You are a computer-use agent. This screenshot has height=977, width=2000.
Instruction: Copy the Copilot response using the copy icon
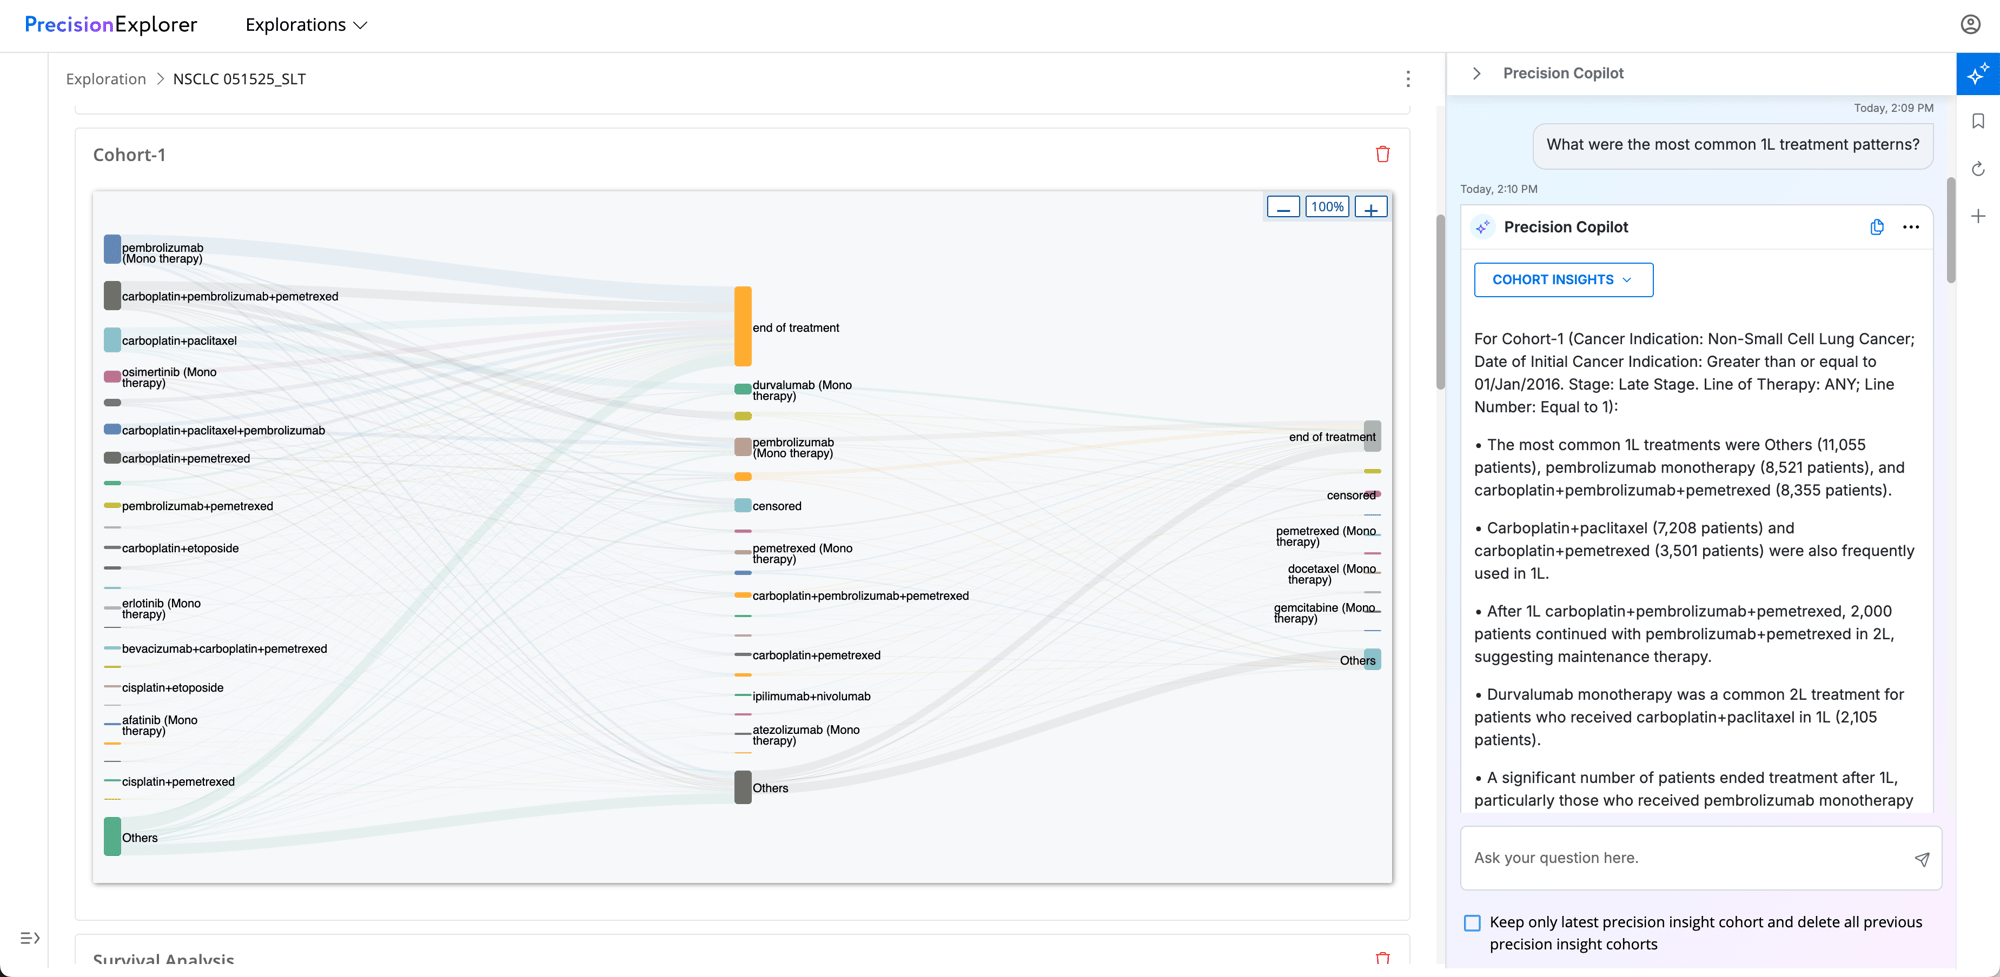pos(1876,227)
